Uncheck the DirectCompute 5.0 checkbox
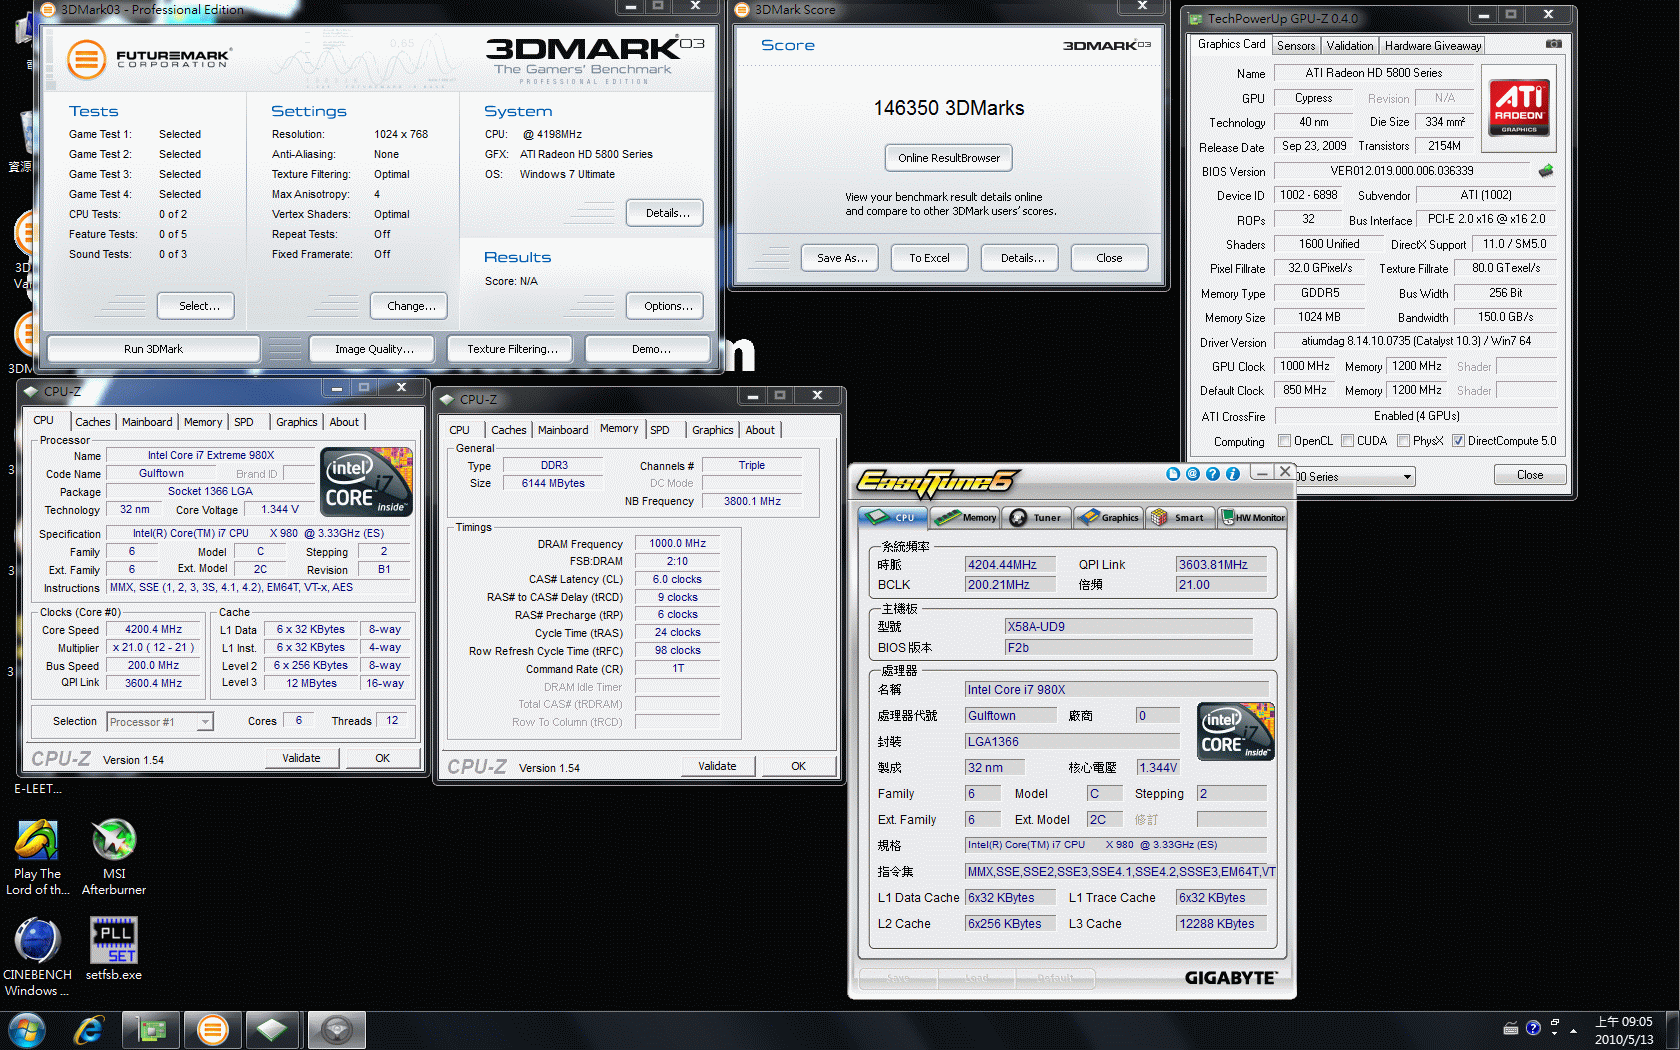The image size is (1680, 1050). click(1458, 441)
